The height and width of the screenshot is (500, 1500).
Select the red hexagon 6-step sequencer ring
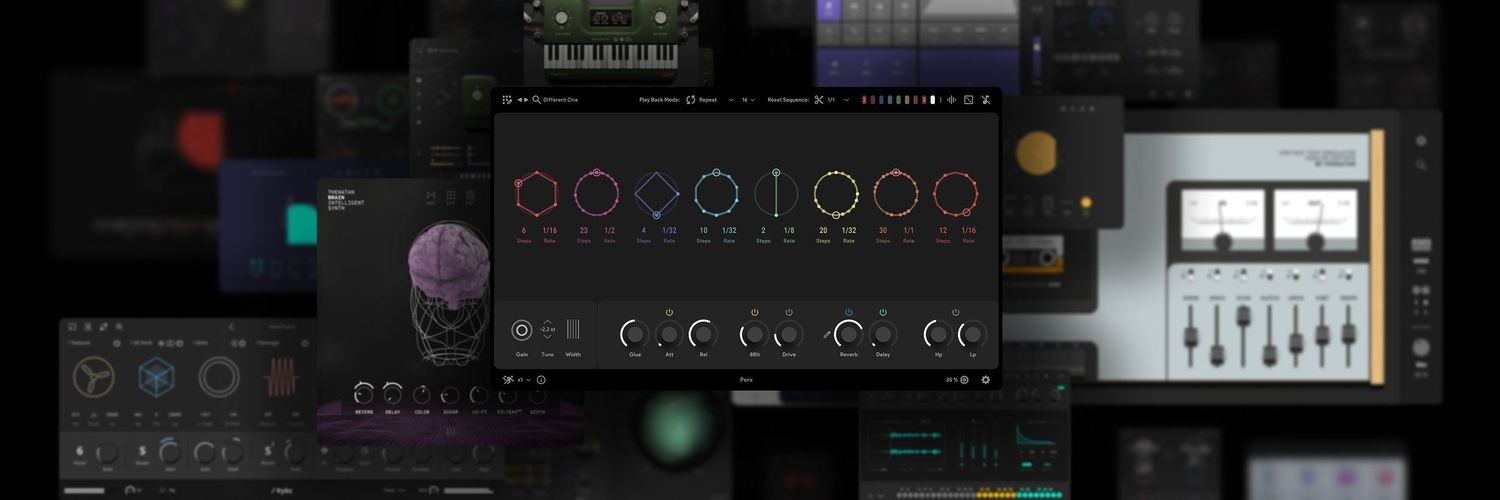(536, 193)
